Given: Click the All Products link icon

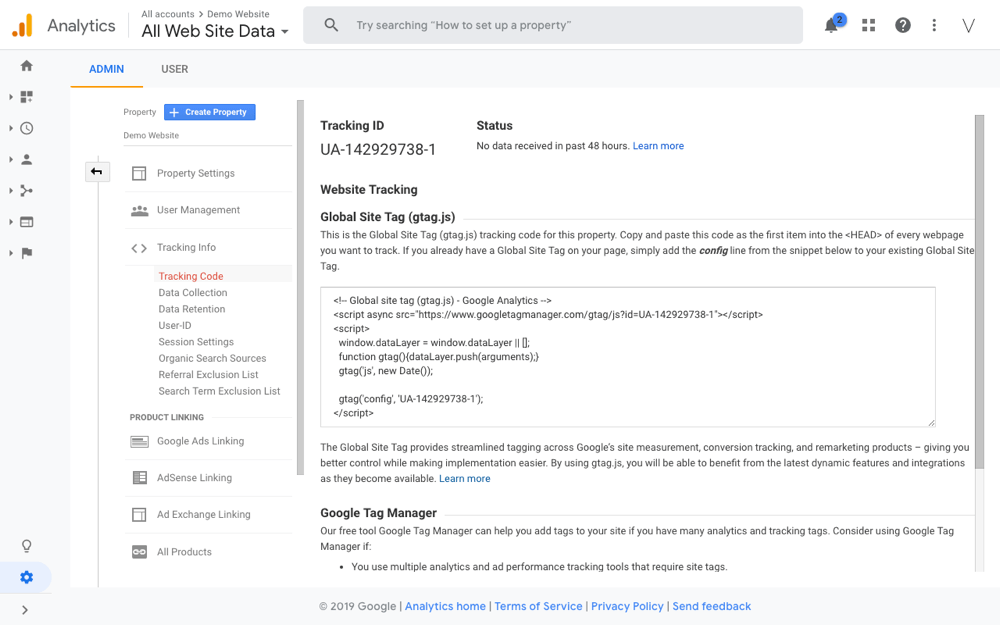Looking at the screenshot, I should click(x=139, y=552).
